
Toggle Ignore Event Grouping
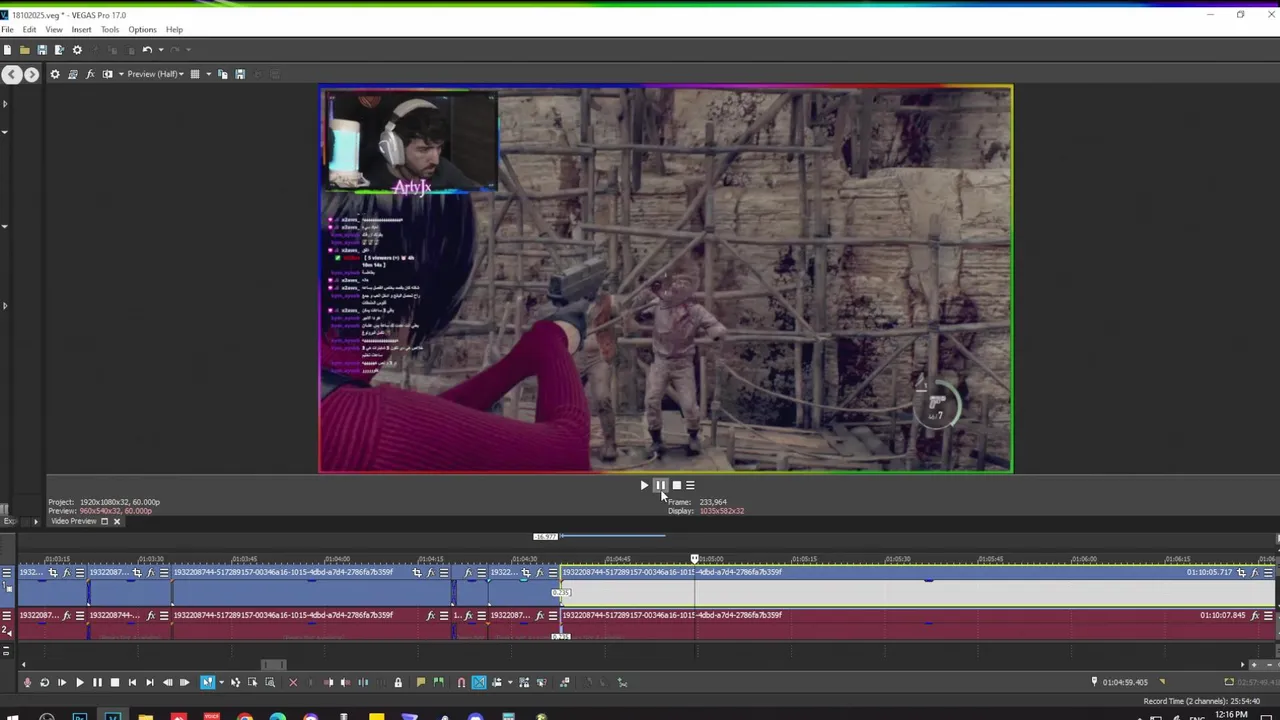coord(541,682)
